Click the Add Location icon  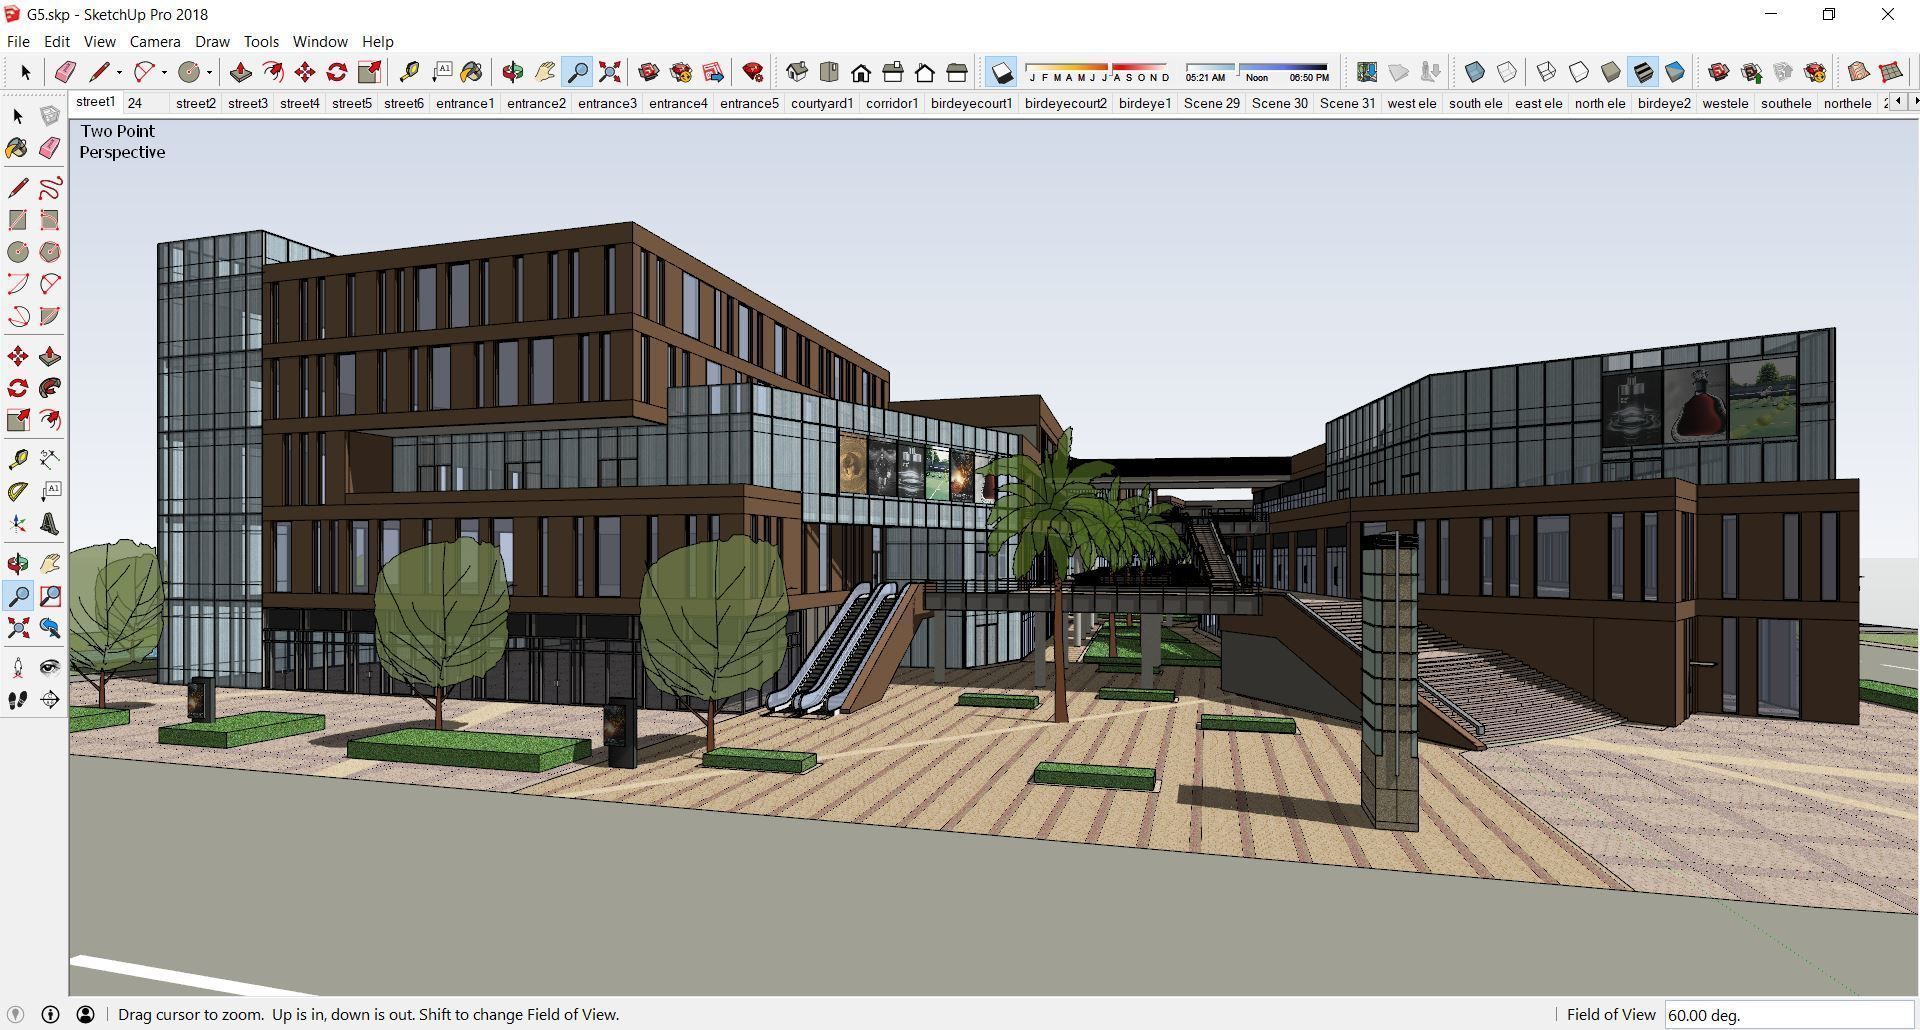1366,72
